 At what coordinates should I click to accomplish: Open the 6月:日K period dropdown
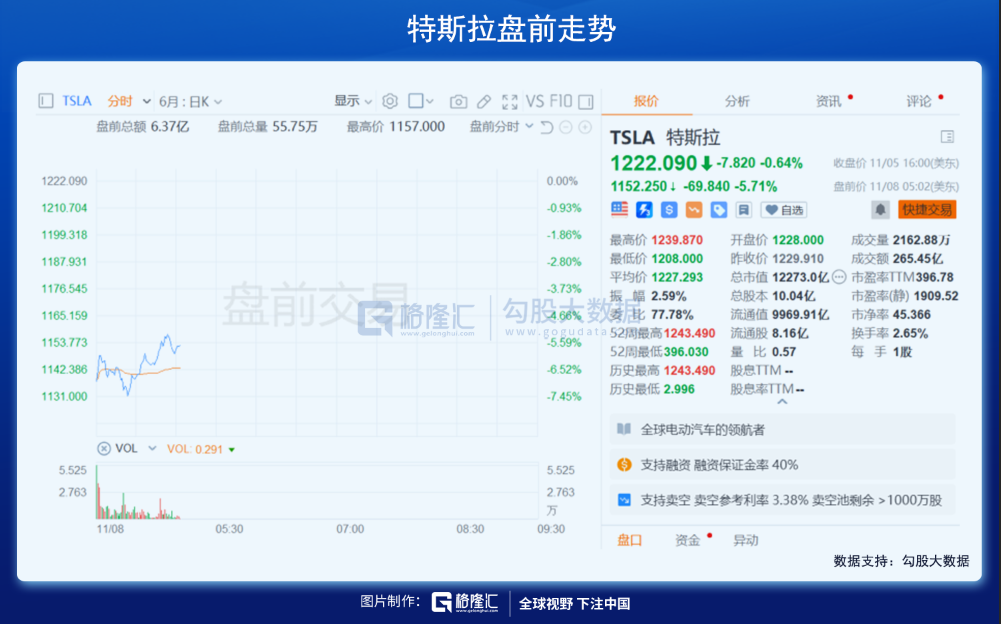point(190,101)
